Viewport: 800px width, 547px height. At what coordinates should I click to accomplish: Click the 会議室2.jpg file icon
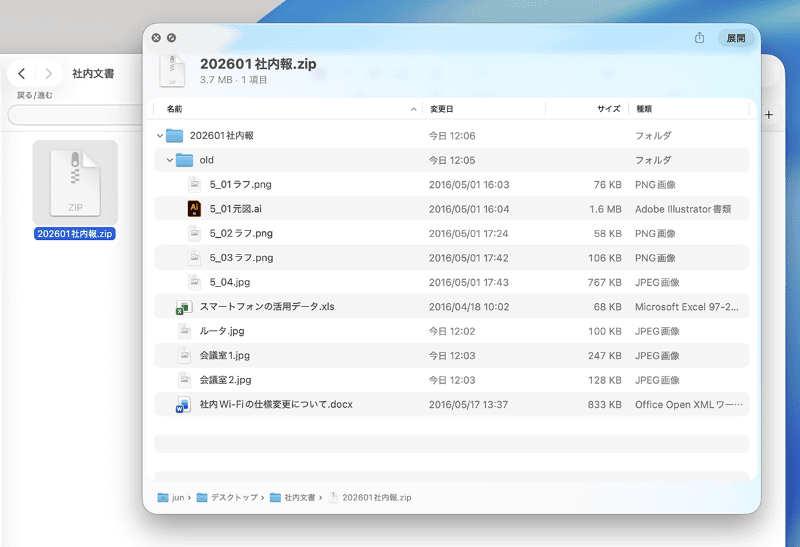(x=184, y=380)
